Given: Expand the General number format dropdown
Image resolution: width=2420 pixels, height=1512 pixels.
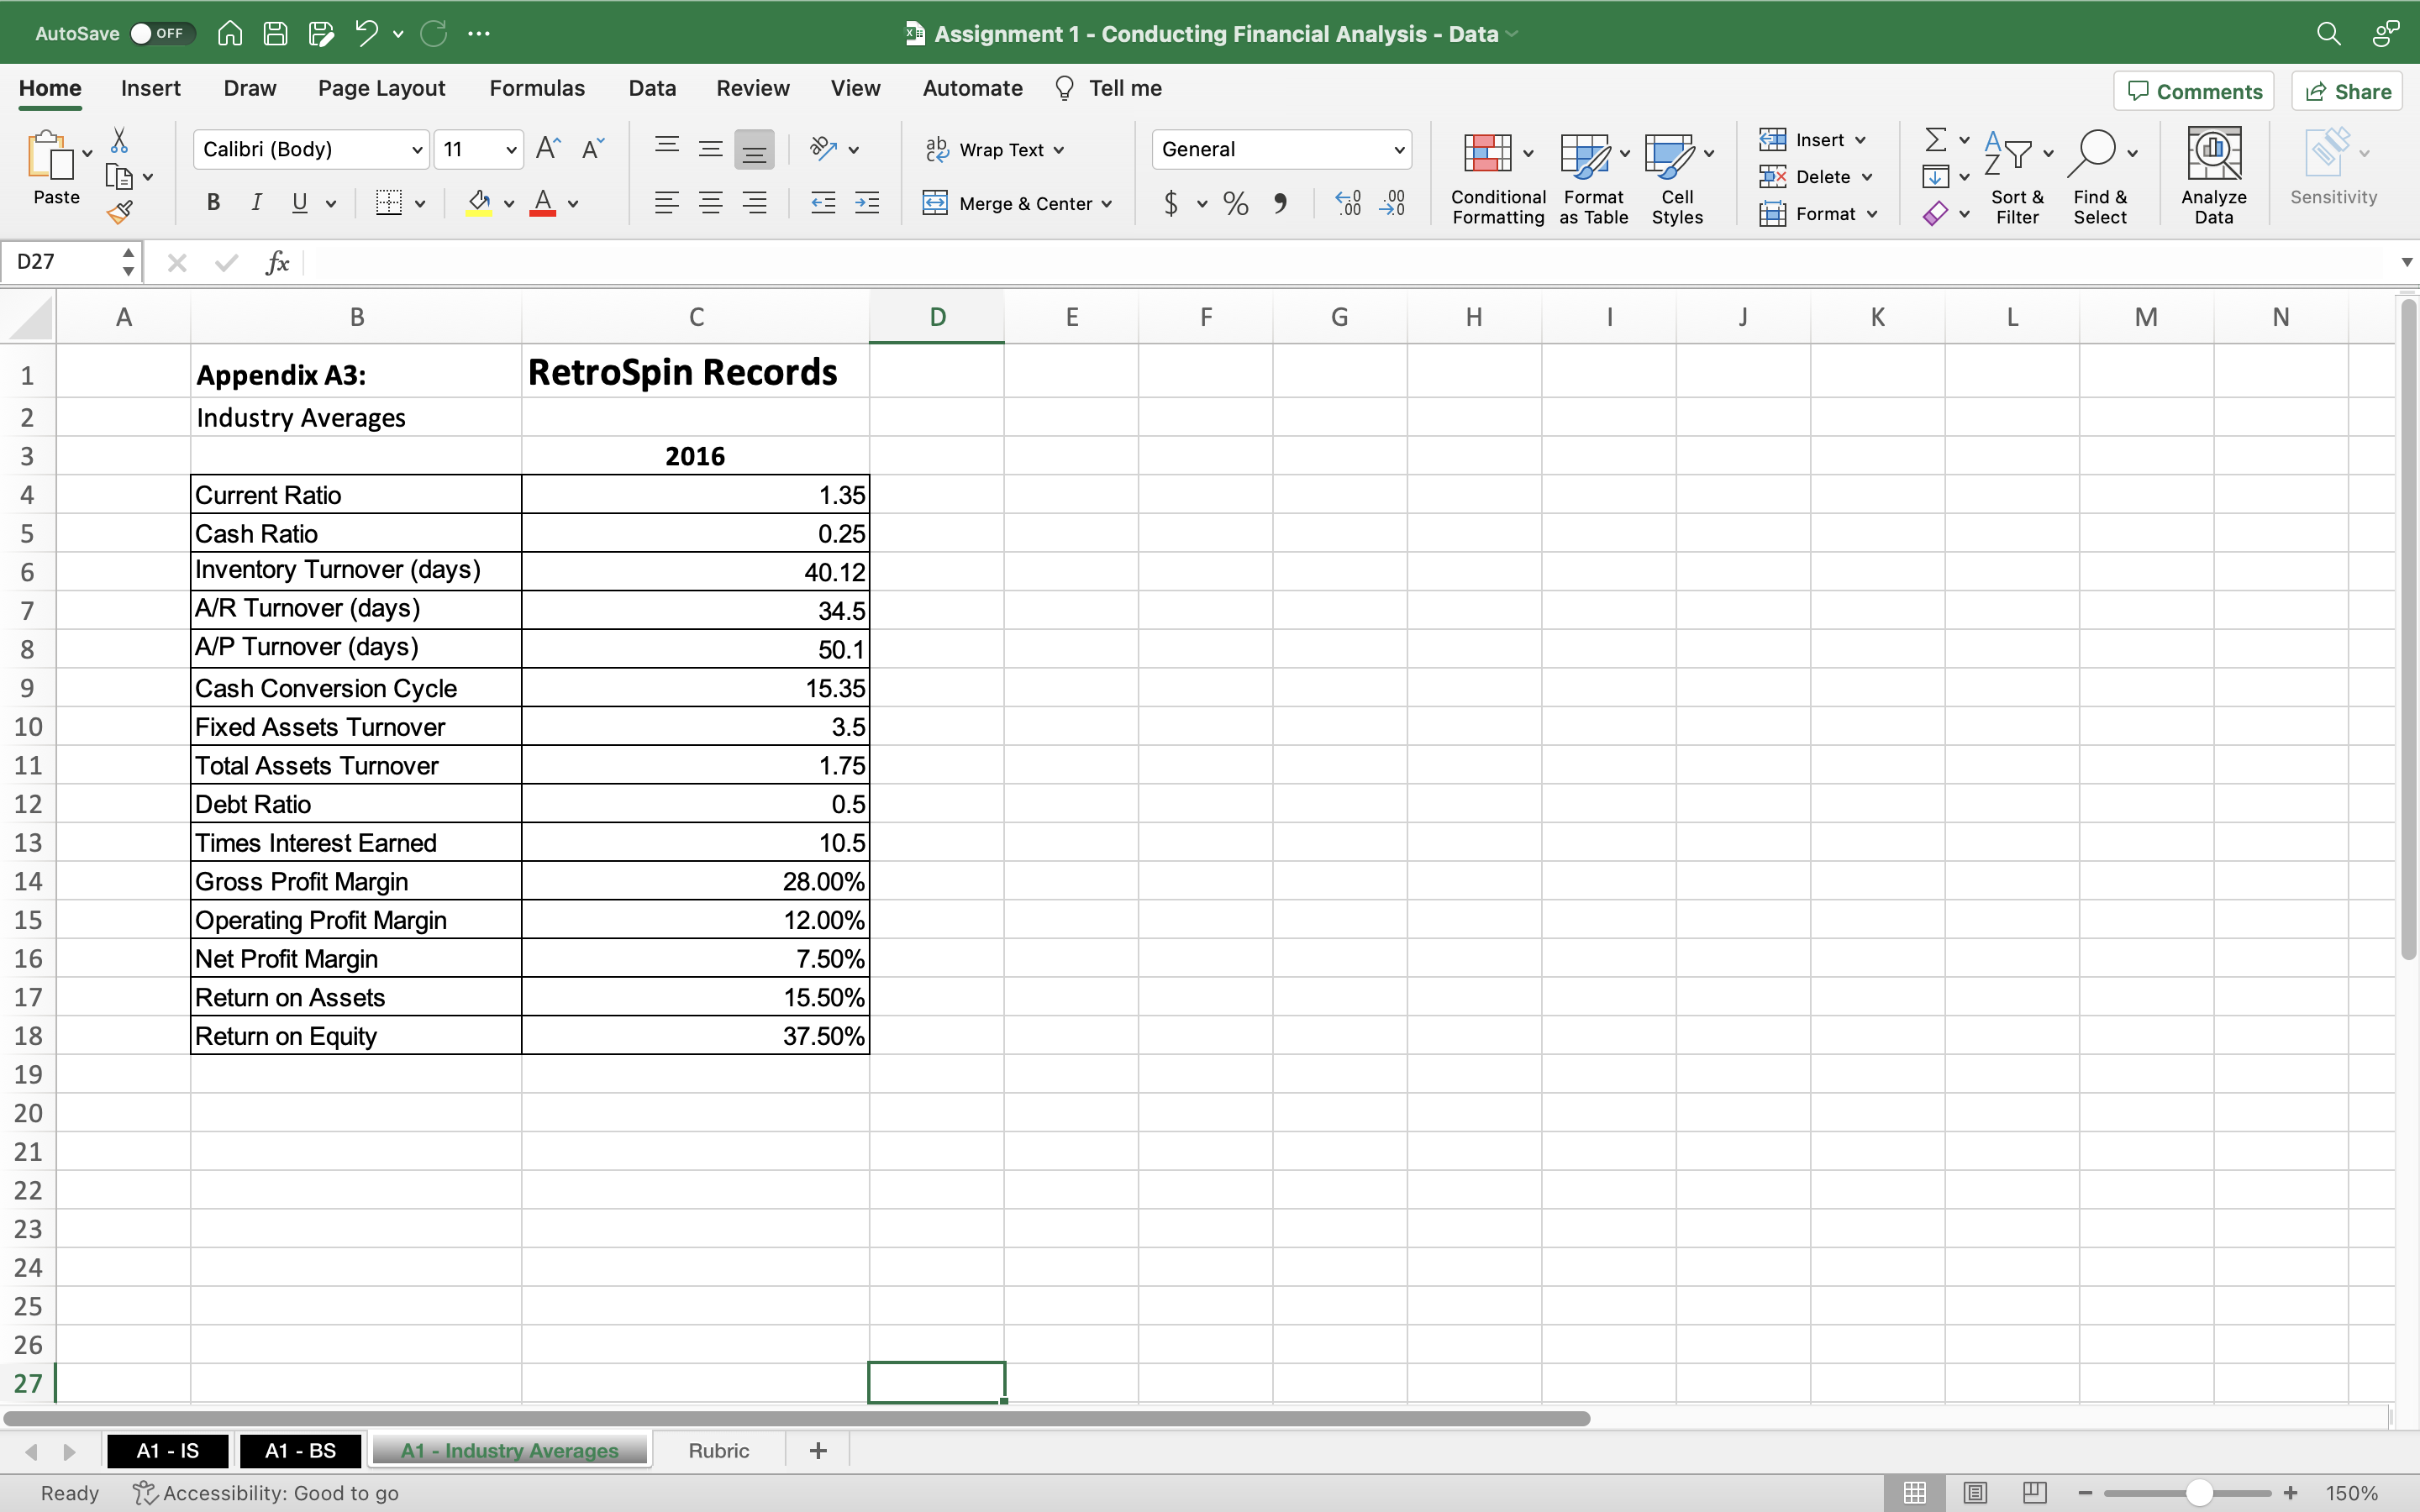Looking at the screenshot, I should click(x=1398, y=150).
